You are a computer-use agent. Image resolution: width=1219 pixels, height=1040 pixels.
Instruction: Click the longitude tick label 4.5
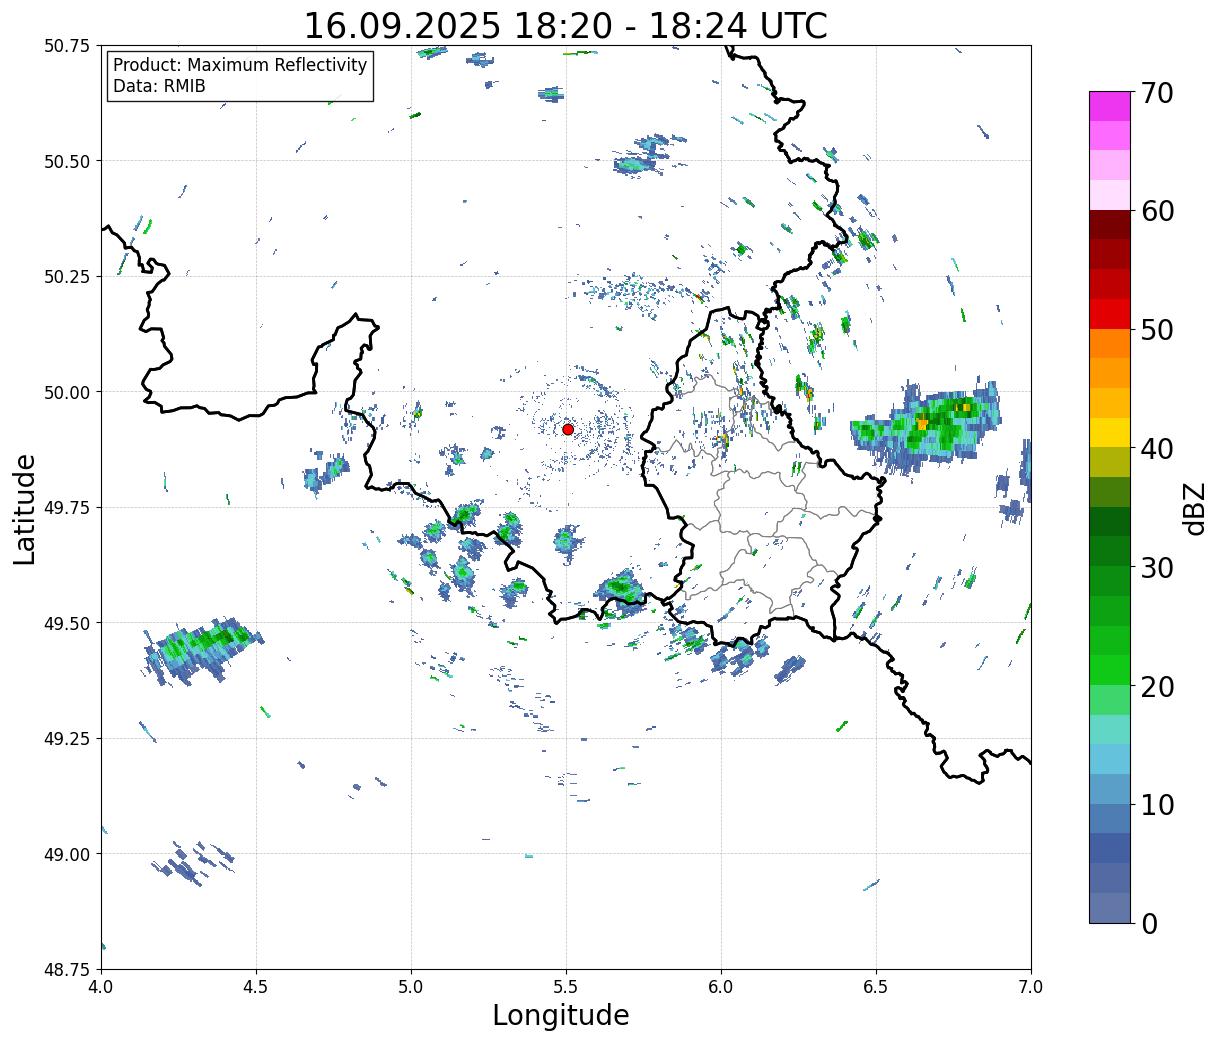[256, 987]
